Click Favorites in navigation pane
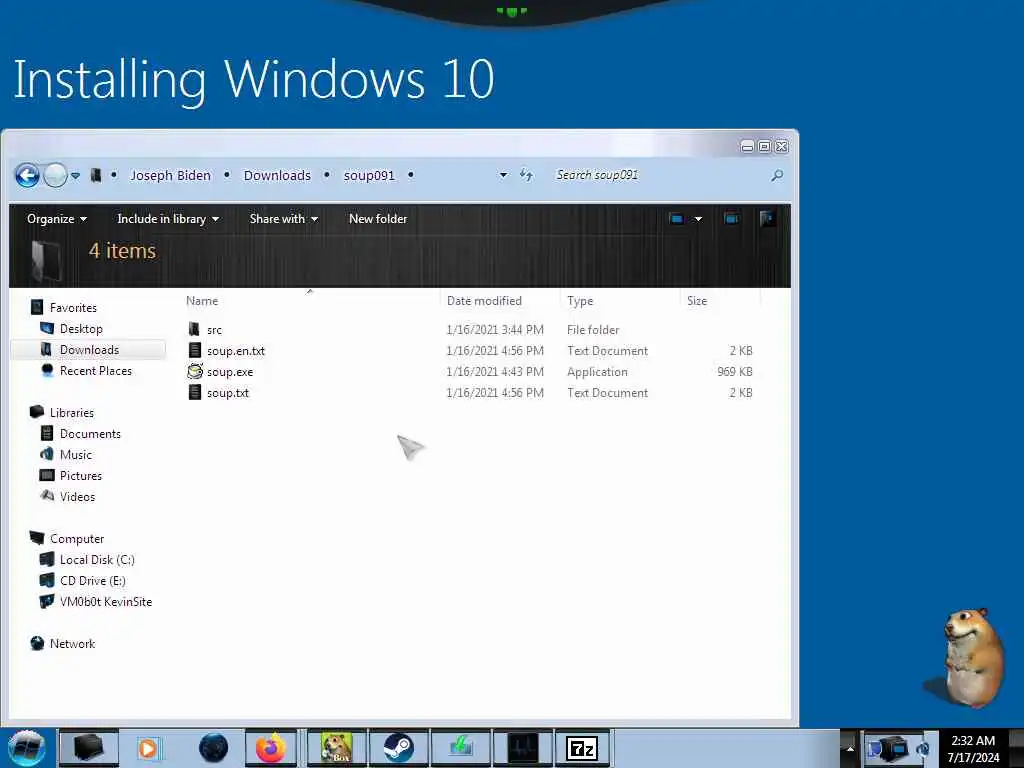This screenshot has height=768, width=1024. point(73,308)
